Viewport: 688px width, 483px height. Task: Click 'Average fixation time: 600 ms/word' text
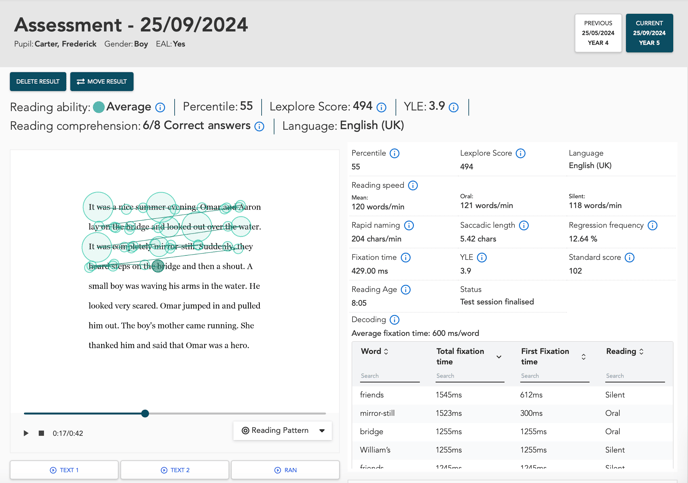click(x=415, y=333)
